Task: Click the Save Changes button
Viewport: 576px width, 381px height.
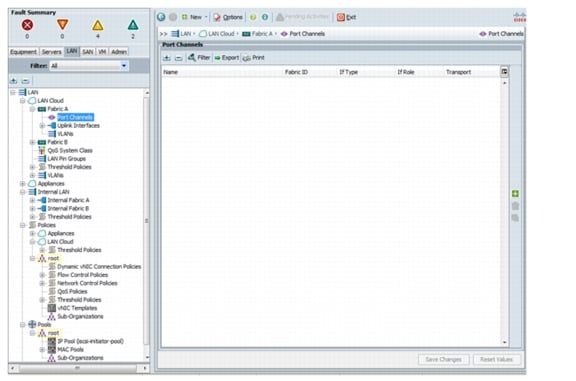Action: [x=443, y=359]
